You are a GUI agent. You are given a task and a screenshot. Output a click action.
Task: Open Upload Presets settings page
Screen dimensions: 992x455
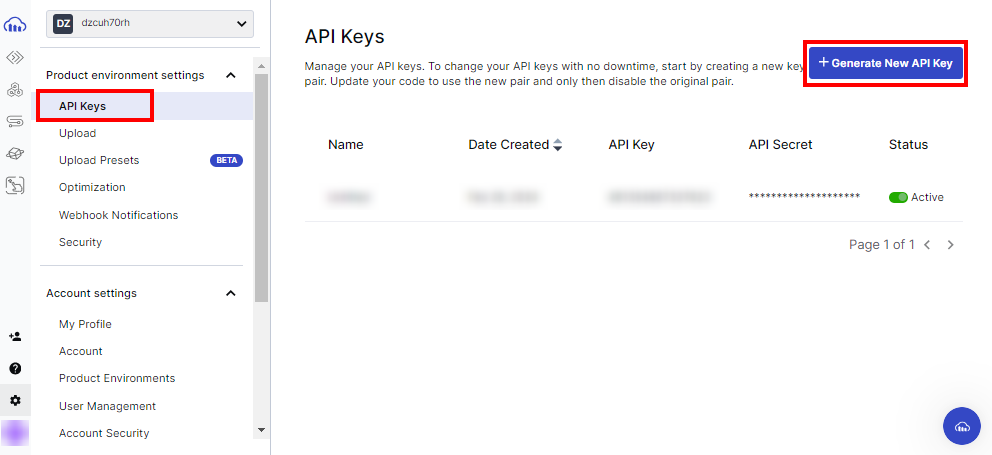tap(99, 160)
